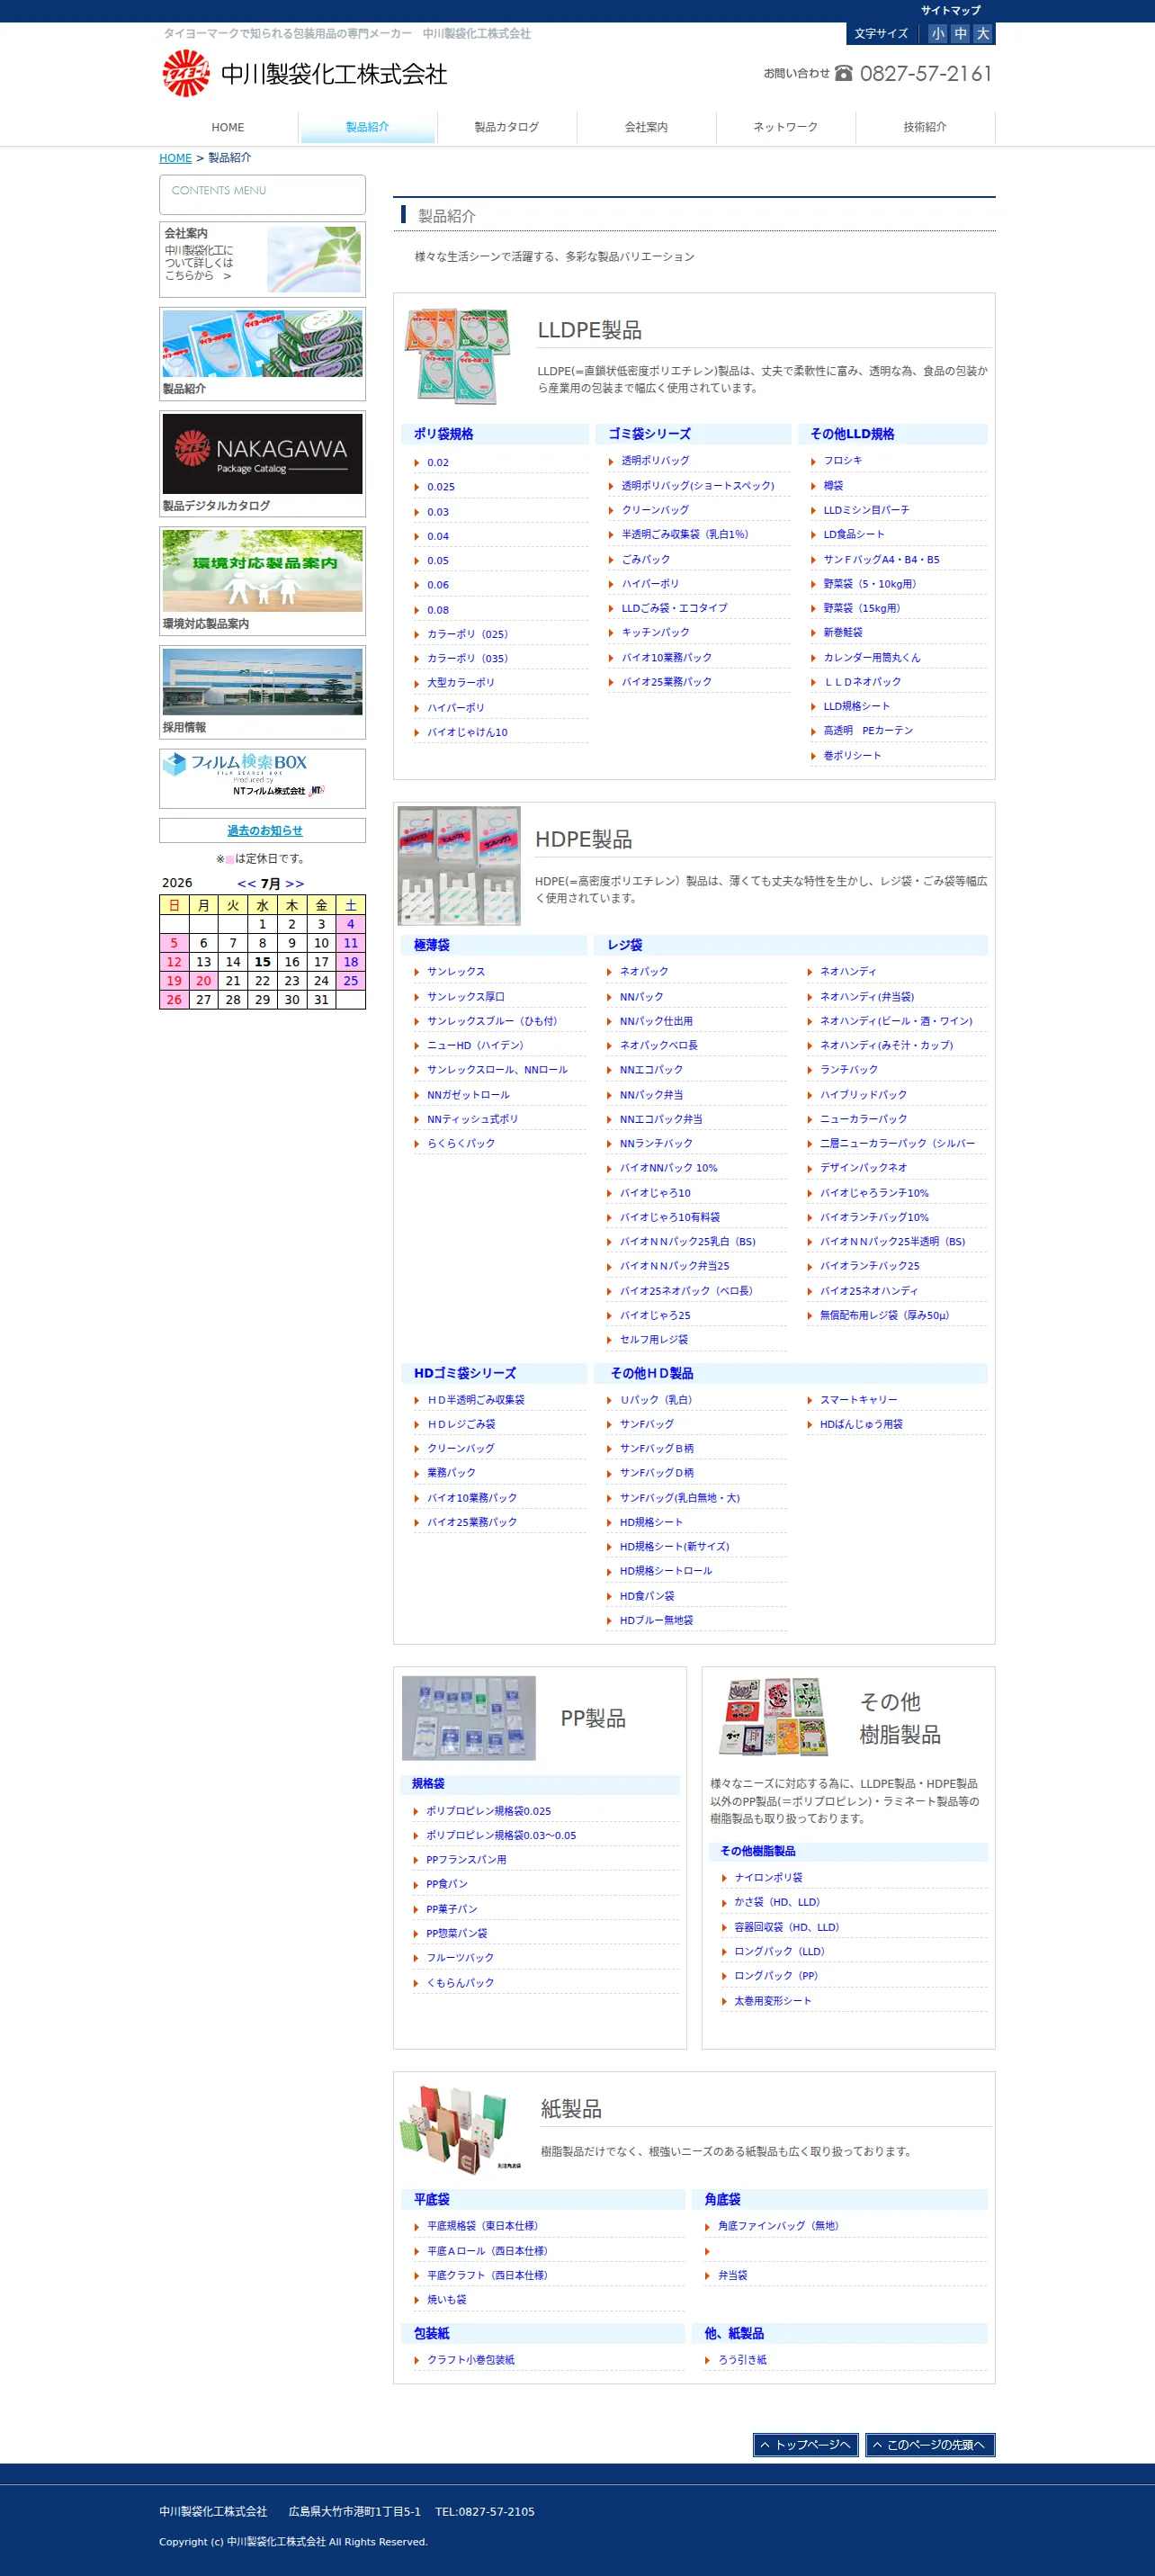Open the 技術紹介 navigation tab
Image resolution: width=1155 pixels, height=2576 pixels.
click(x=925, y=127)
